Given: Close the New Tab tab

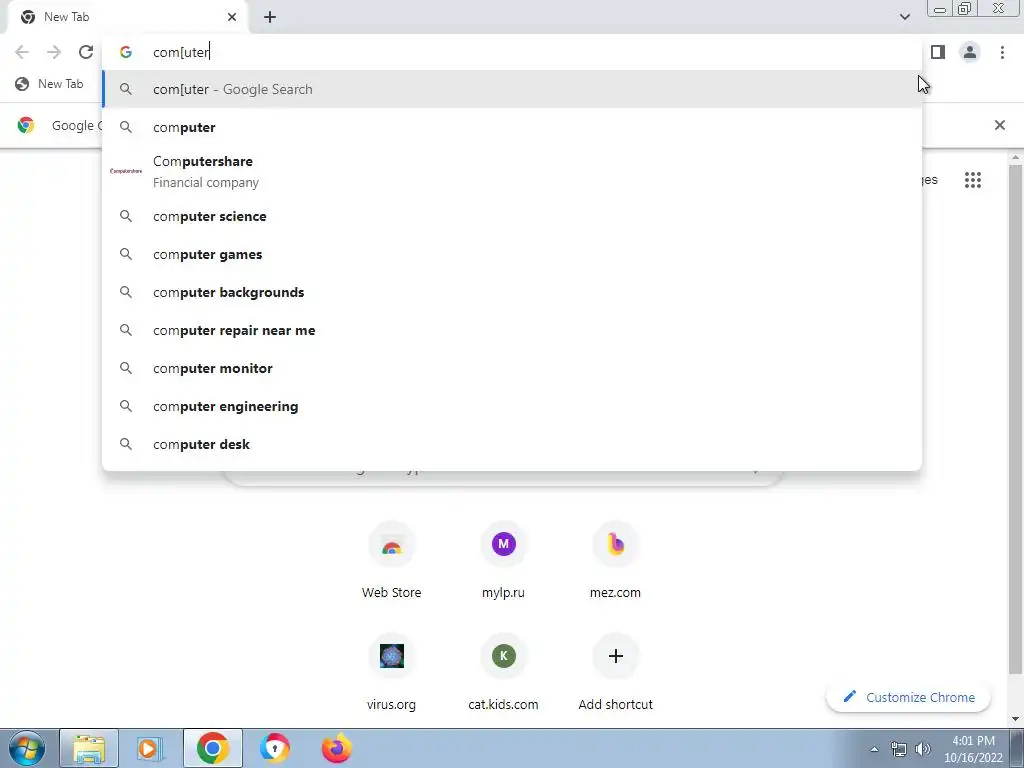Looking at the screenshot, I should click(232, 17).
